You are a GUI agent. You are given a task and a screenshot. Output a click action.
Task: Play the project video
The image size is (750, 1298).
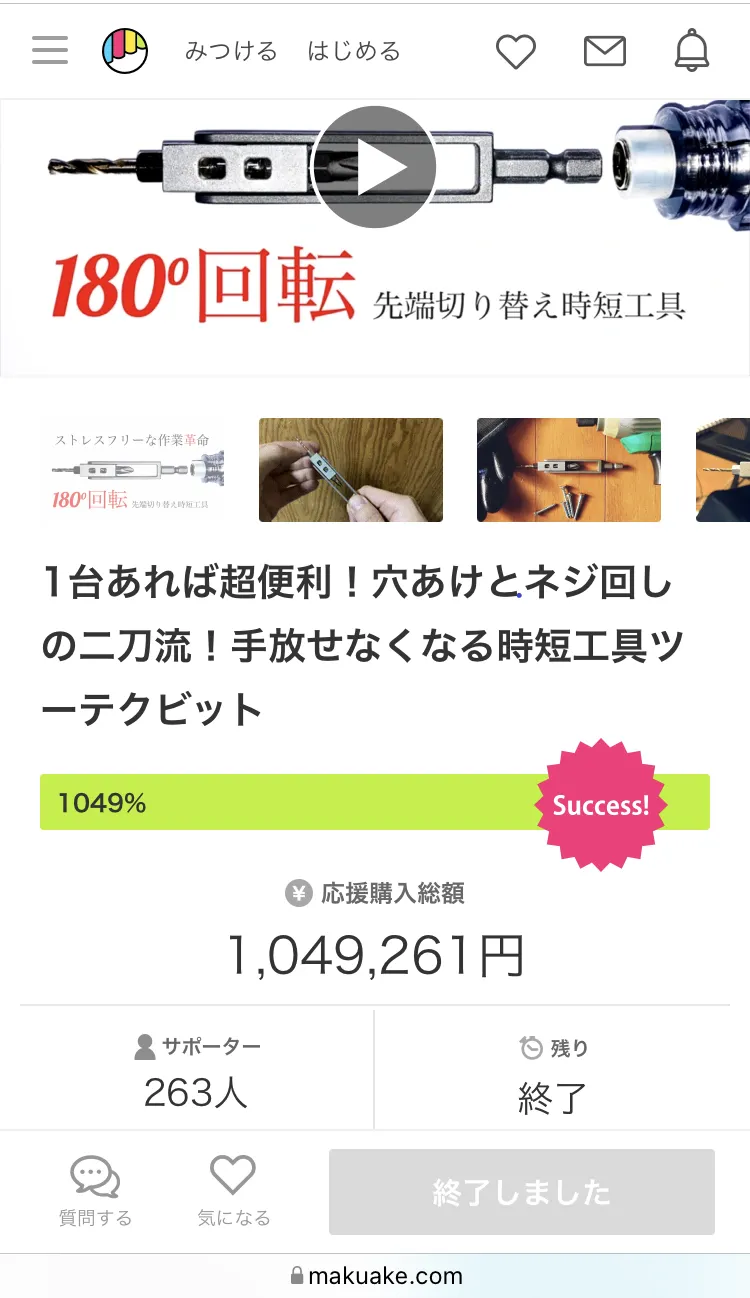click(x=375, y=167)
